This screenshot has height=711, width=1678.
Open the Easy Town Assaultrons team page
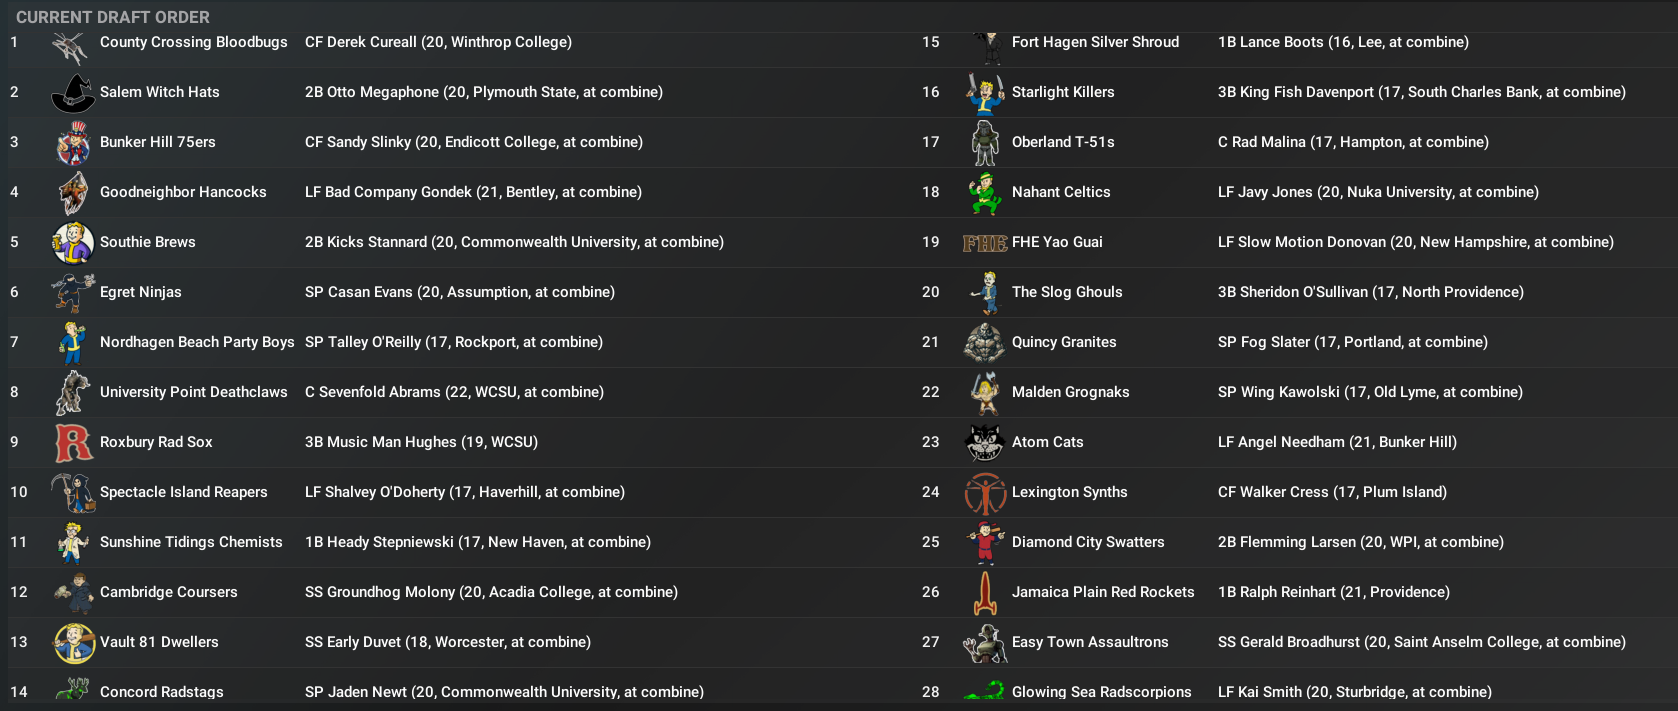tap(1089, 642)
